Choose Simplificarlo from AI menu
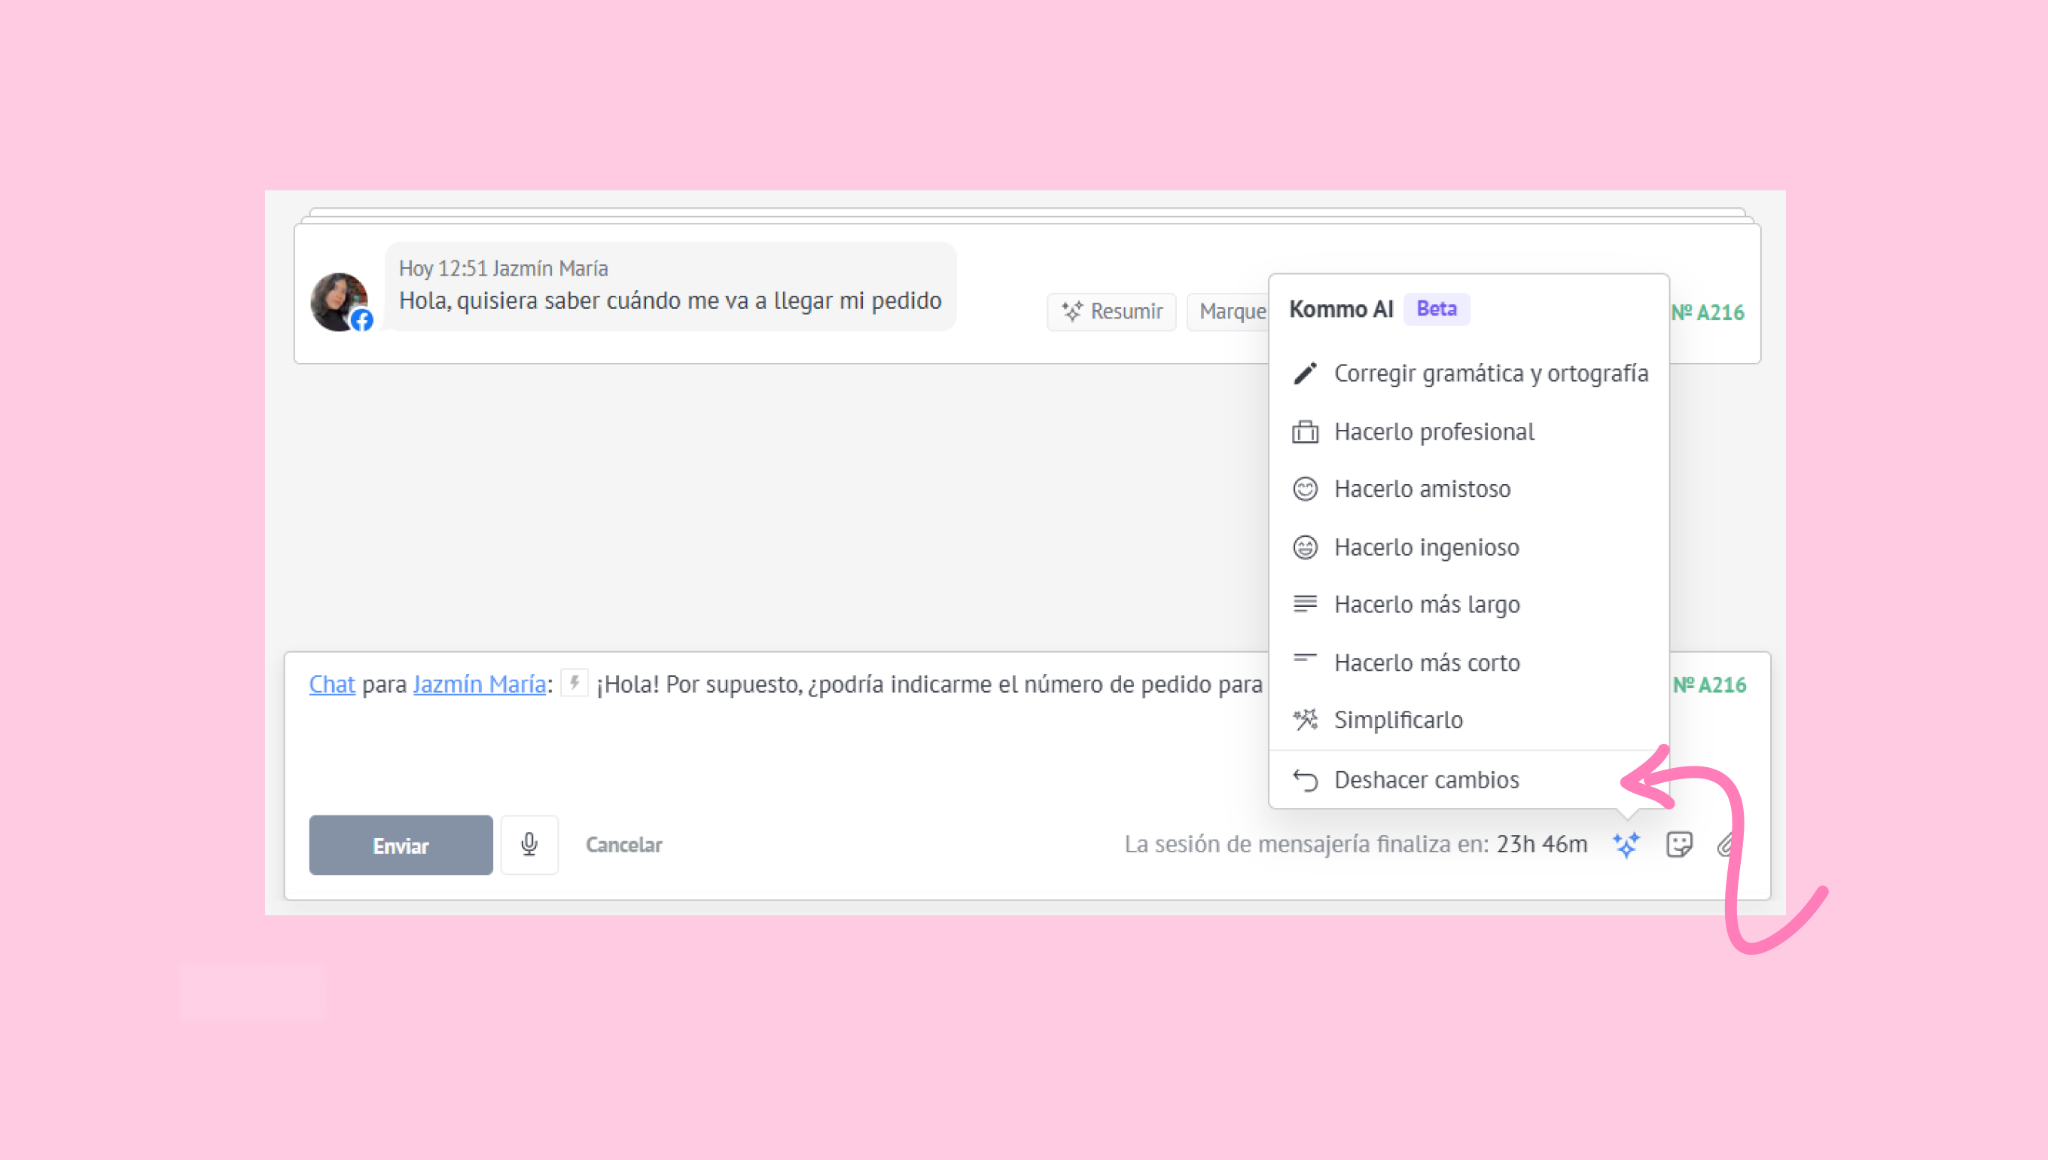Image resolution: width=2048 pixels, height=1160 pixels. (x=1469, y=720)
